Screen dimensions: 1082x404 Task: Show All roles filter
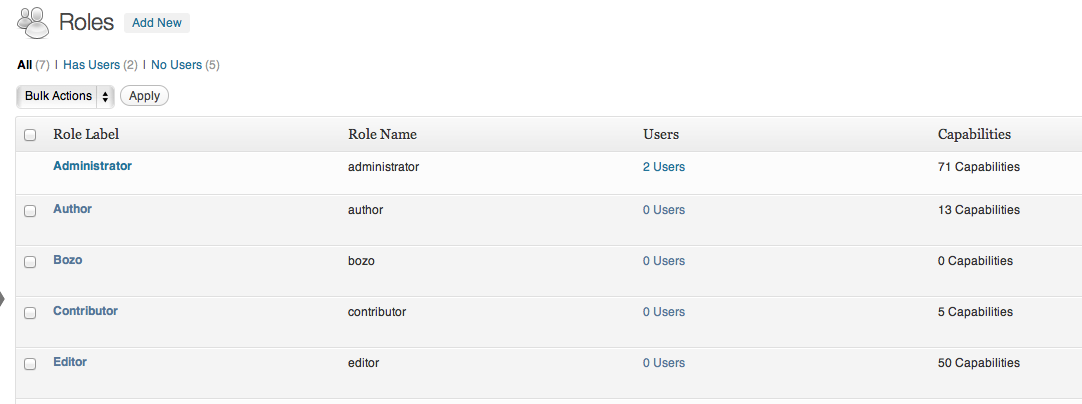click(x=25, y=65)
